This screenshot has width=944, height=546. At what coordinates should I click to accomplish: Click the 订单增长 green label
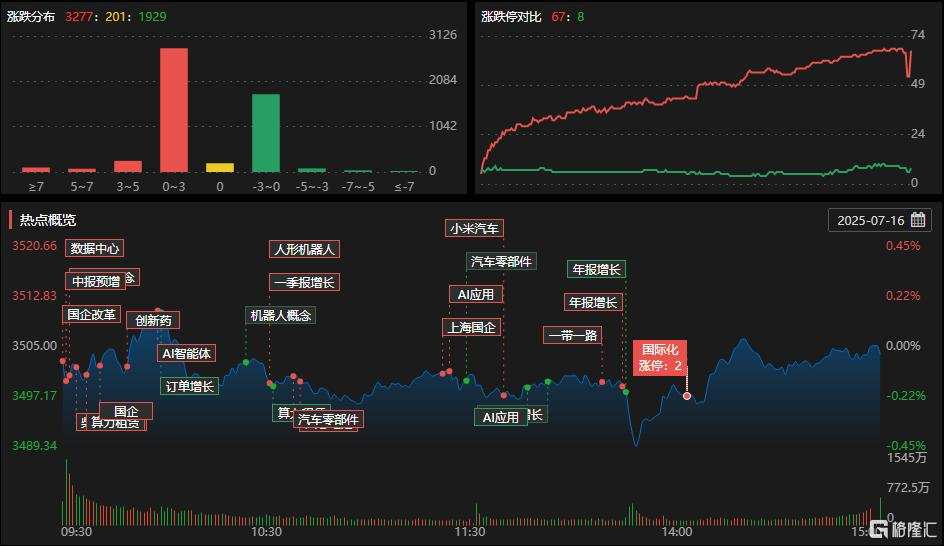pos(190,386)
